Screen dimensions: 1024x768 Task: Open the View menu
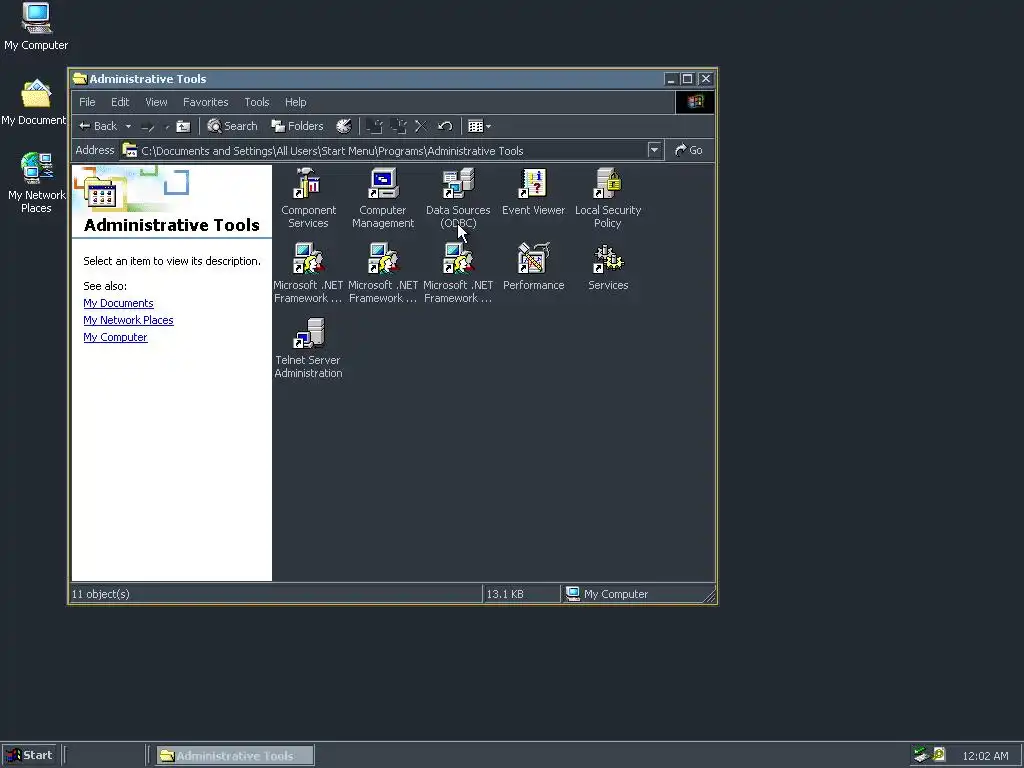coord(156,102)
